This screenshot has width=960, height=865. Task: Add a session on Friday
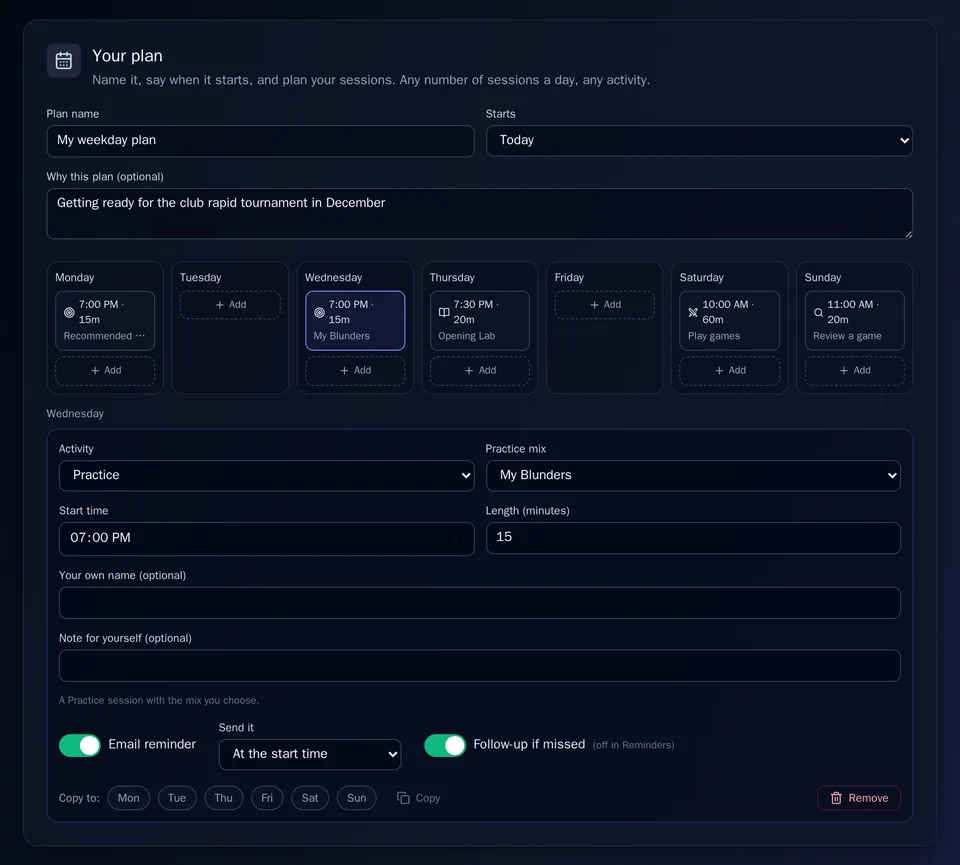coord(604,305)
